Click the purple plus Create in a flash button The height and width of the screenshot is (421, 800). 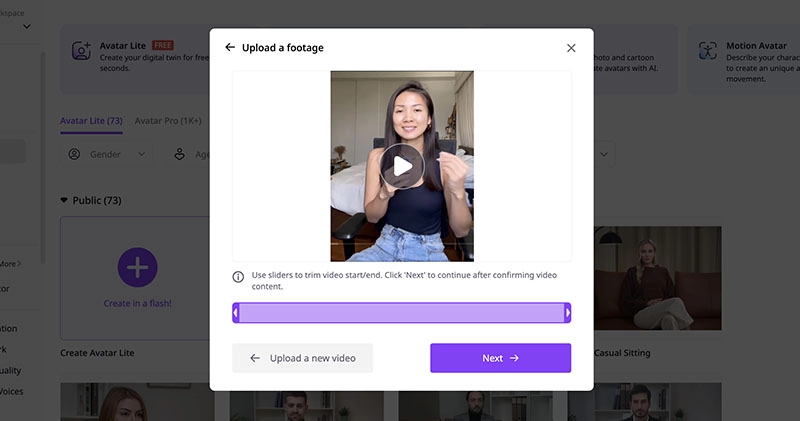coord(137,267)
